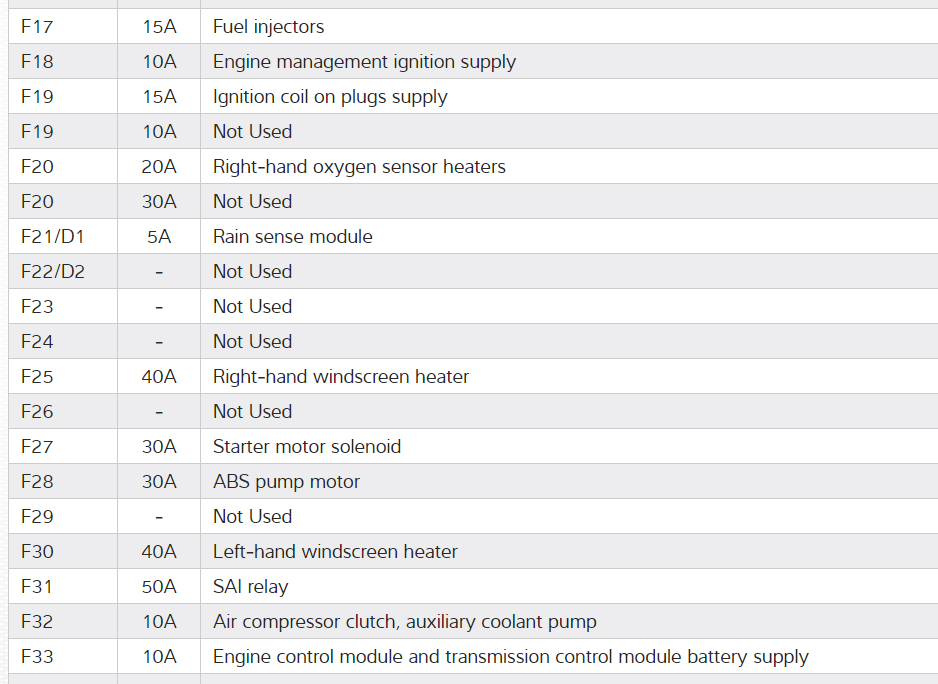
Task: Click the F17 fuse label cell
Action: [x=37, y=27]
